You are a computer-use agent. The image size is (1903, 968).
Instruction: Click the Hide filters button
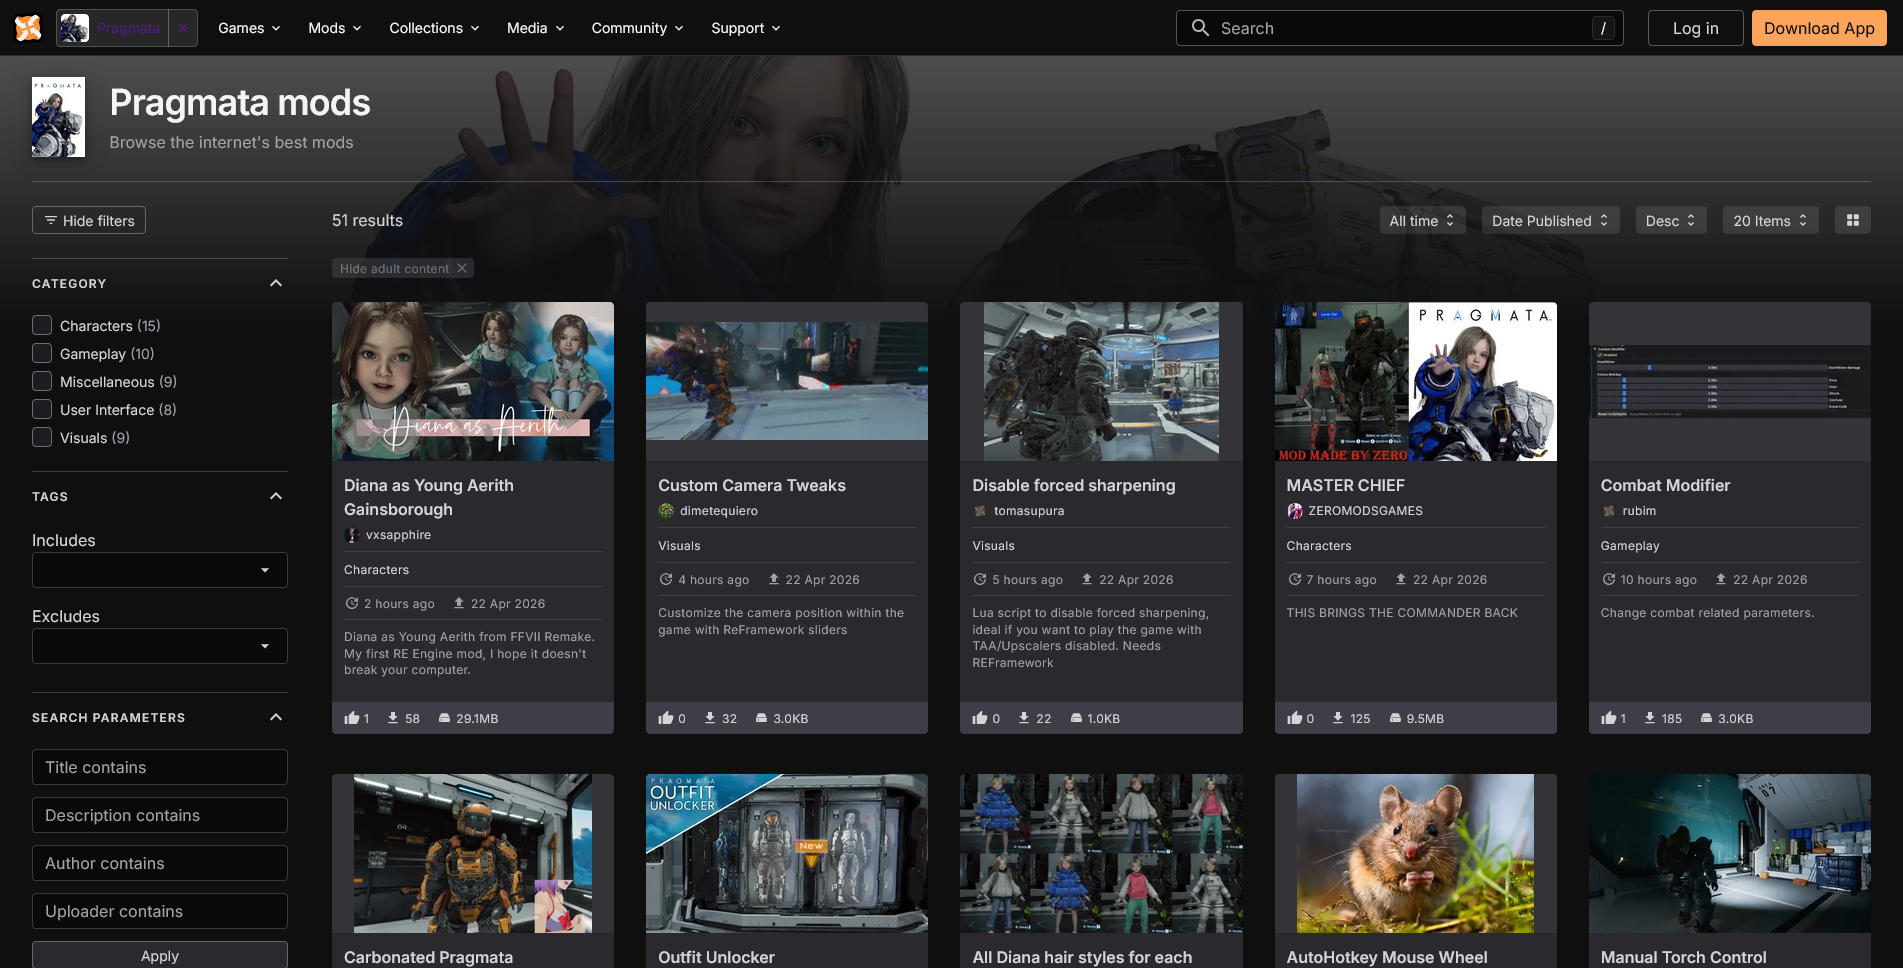pyautogui.click(x=89, y=220)
